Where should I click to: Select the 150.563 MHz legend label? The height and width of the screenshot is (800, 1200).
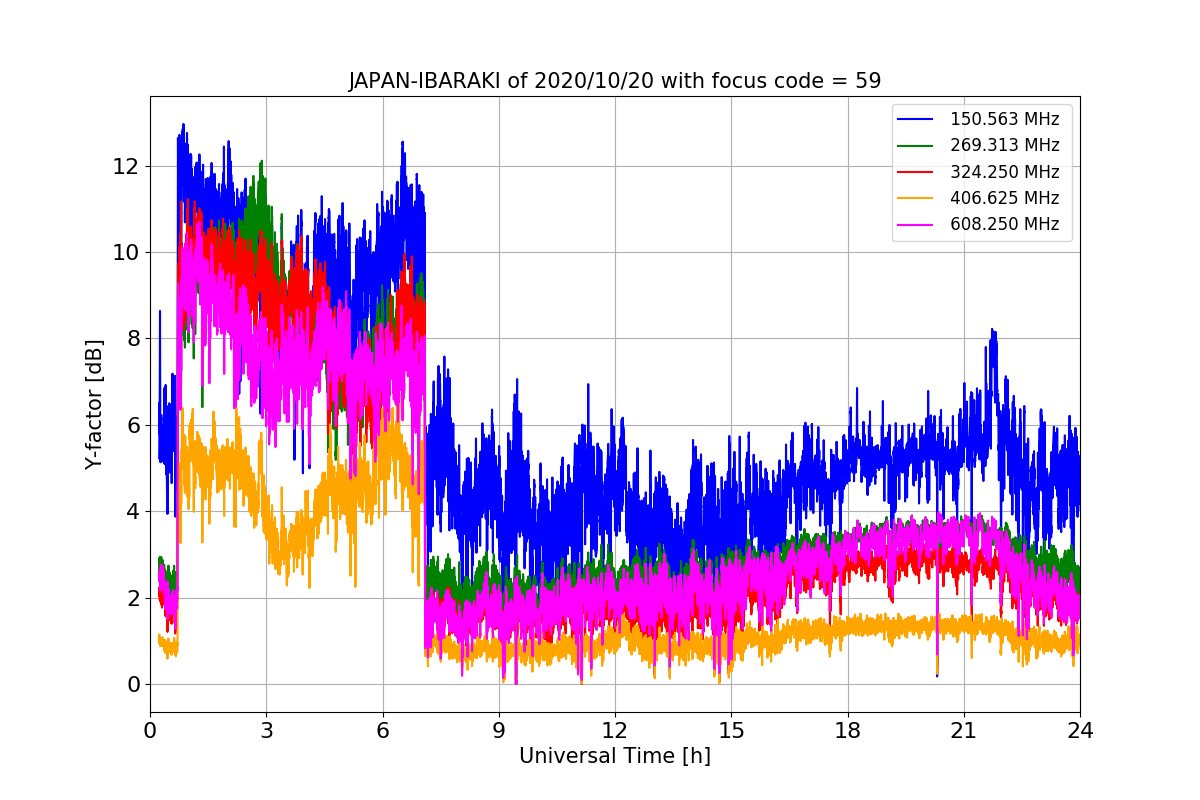click(x=1004, y=120)
